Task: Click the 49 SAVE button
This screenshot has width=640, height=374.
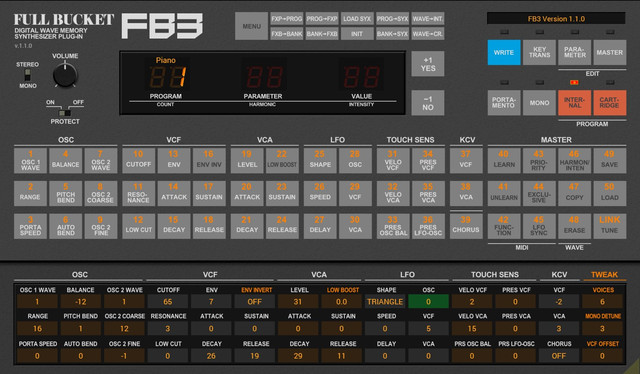Action: (x=610, y=160)
